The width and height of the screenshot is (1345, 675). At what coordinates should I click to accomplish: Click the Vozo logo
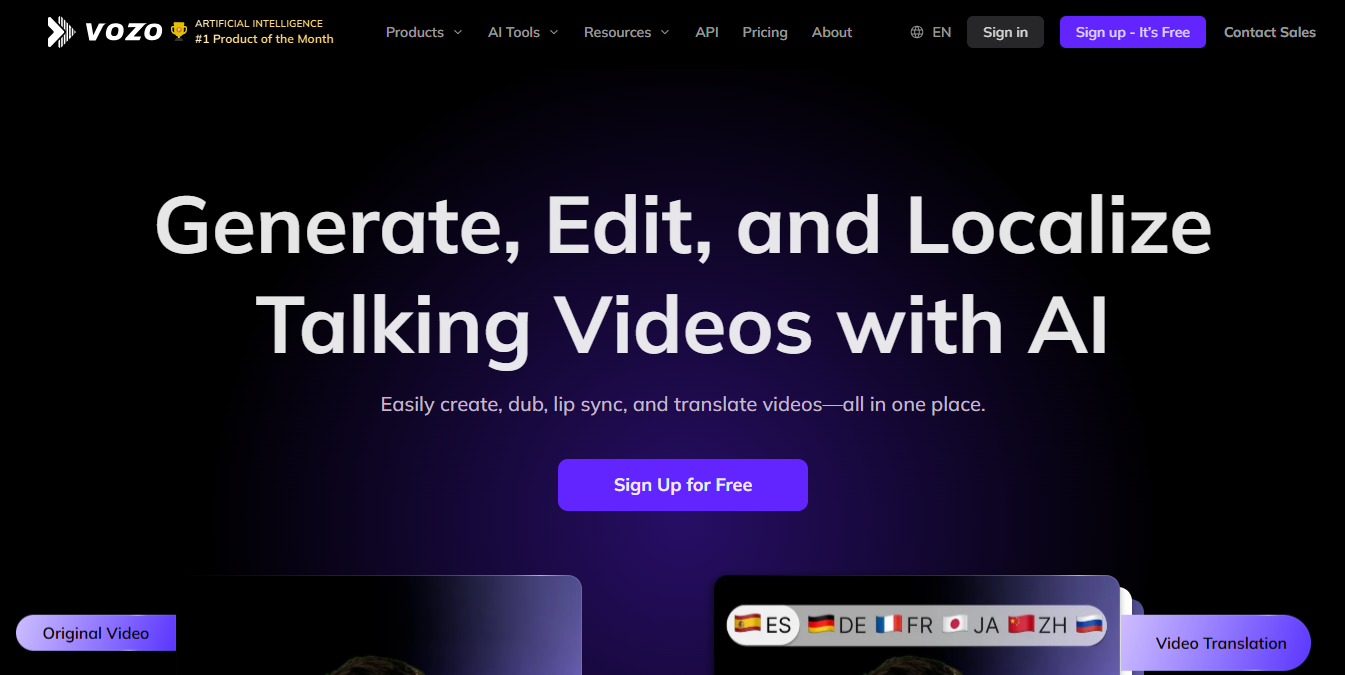[104, 32]
